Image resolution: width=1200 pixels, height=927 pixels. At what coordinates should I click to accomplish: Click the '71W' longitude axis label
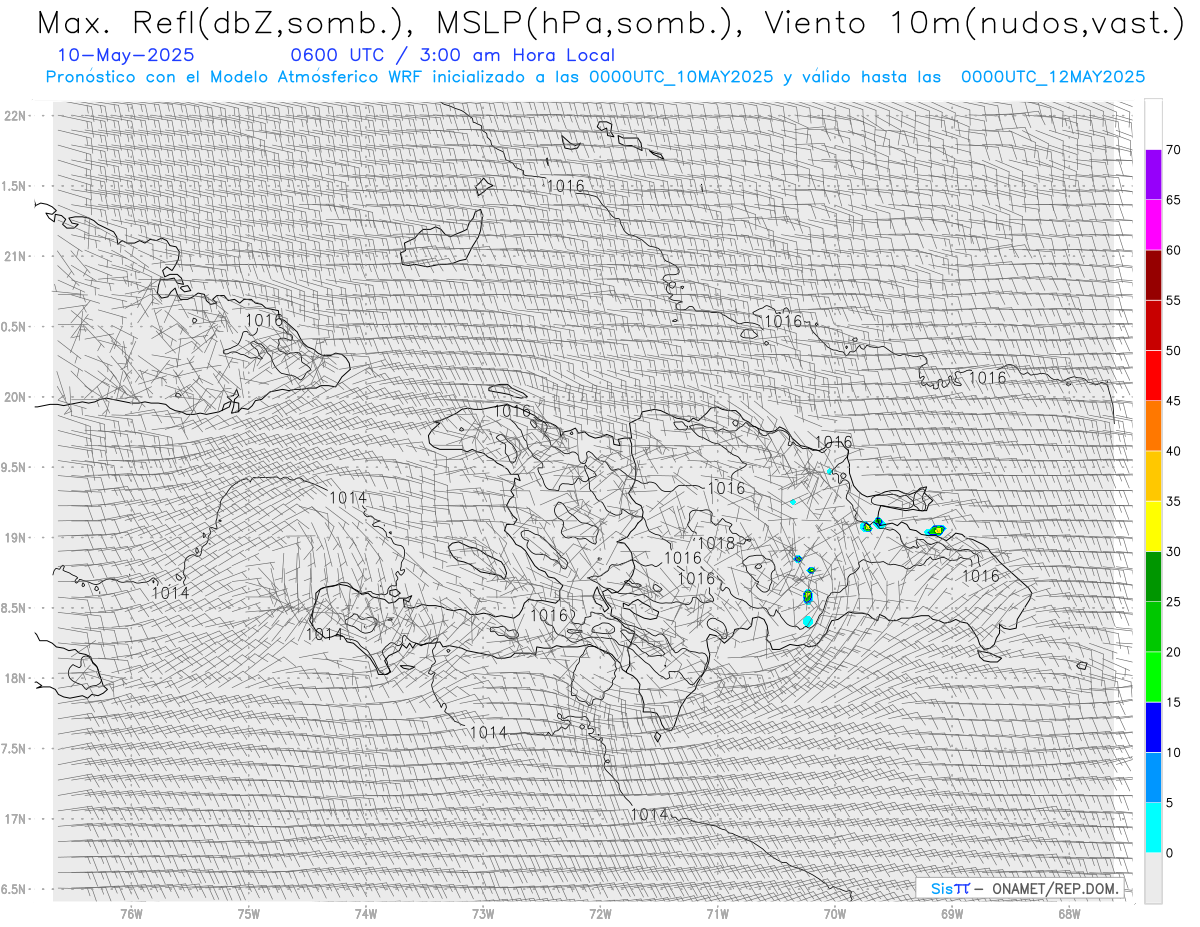point(717,914)
